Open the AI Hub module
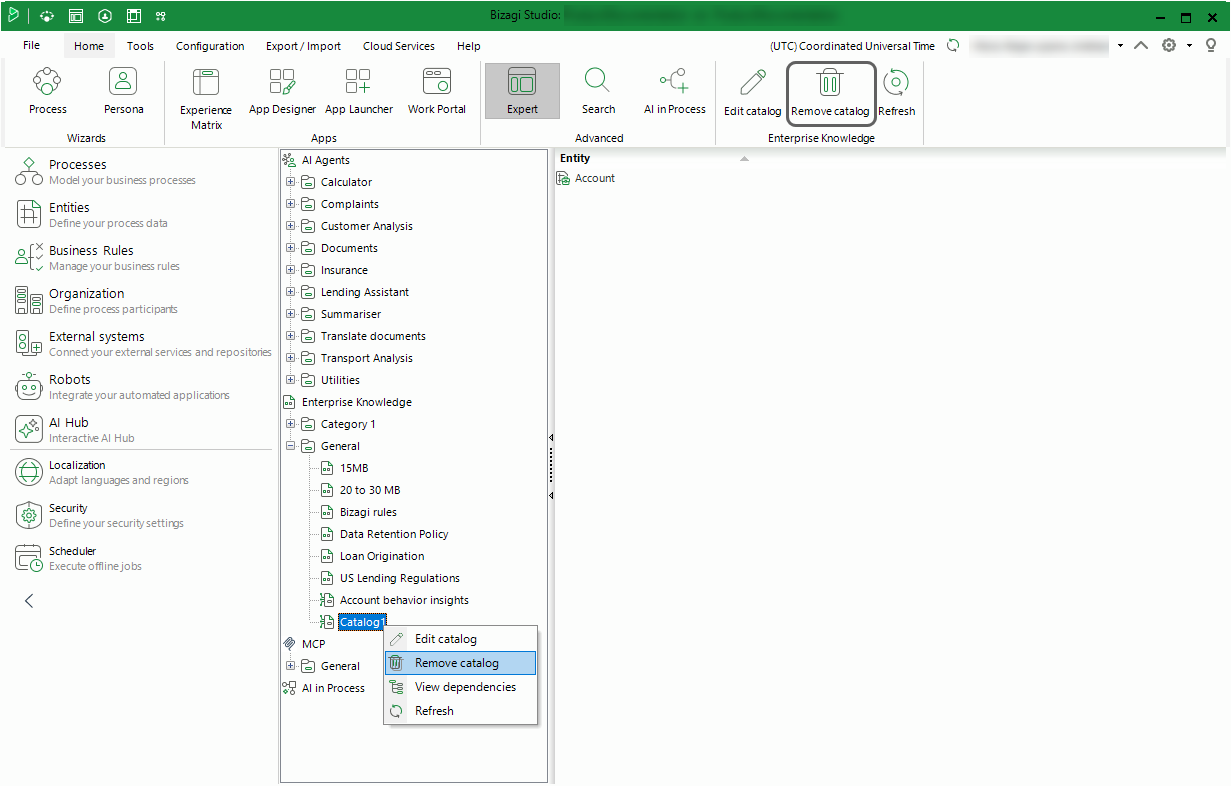Screen dimensions: 1231x786 coord(75,429)
